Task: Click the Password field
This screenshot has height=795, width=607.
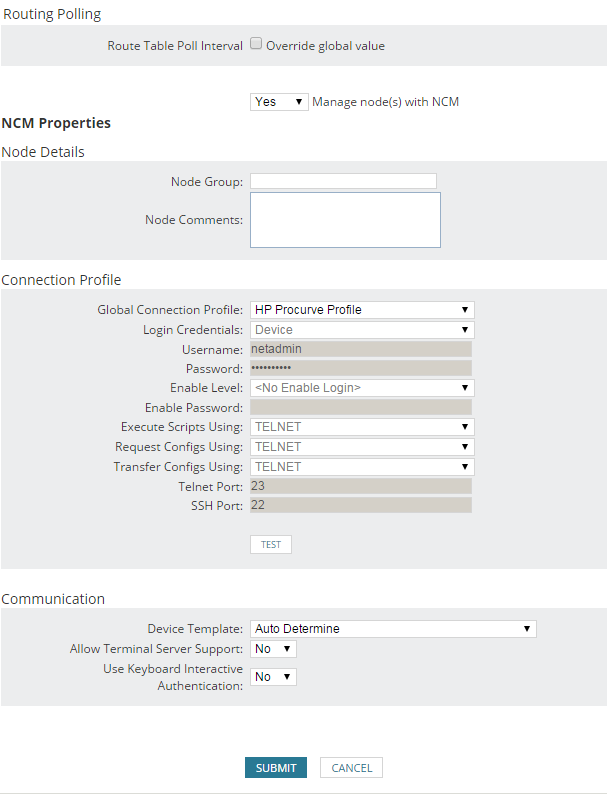Action: click(x=361, y=368)
